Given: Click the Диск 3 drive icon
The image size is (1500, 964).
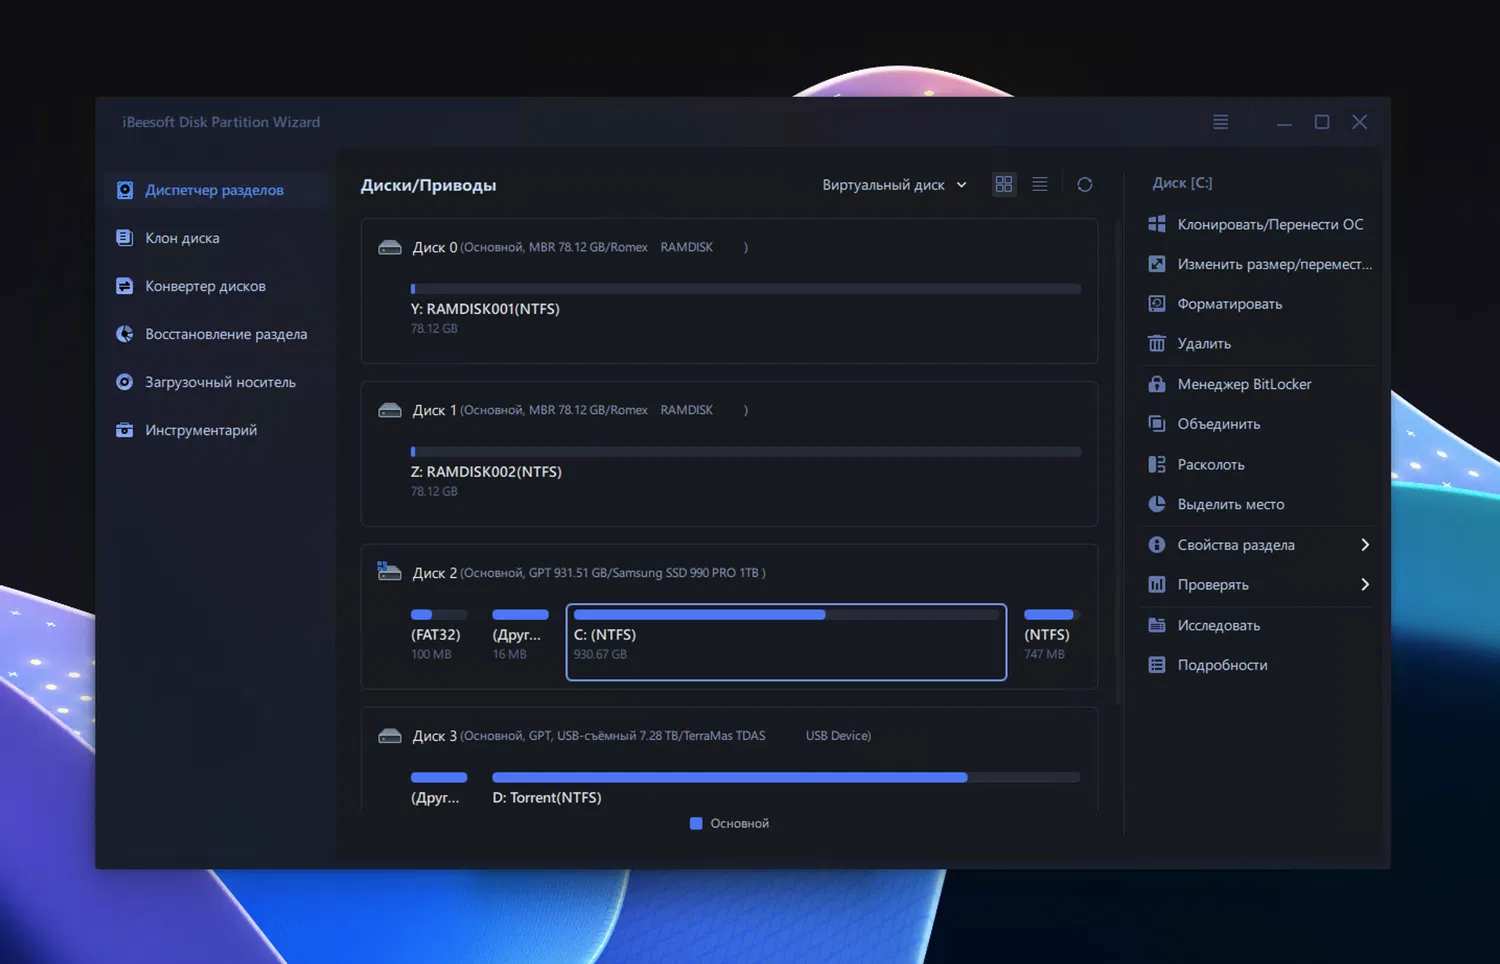Looking at the screenshot, I should pyautogui.click(x=390, y=736).
